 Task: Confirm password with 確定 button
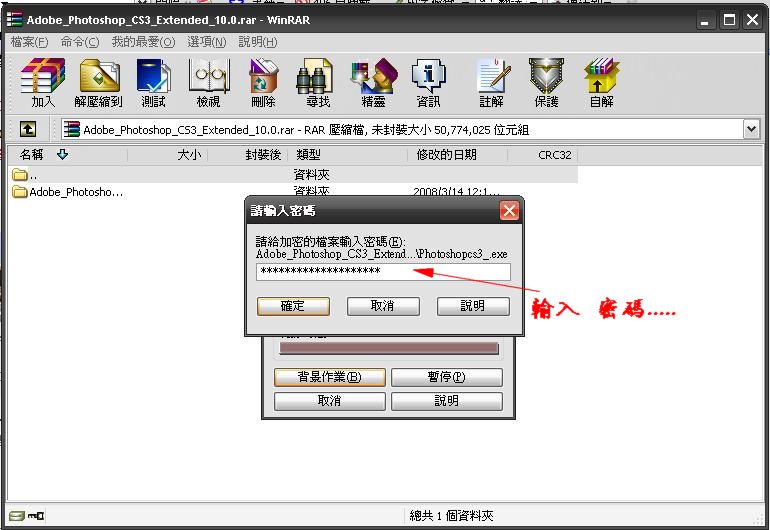(293, 306)
